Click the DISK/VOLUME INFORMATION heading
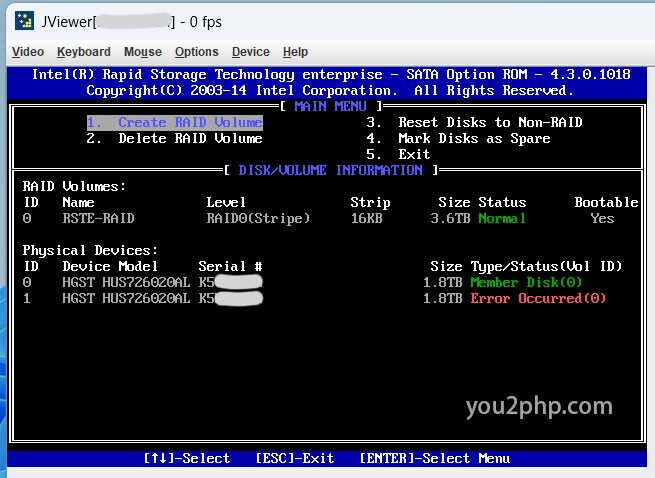Viewport: 655px width, 478px height. [330, 170]
